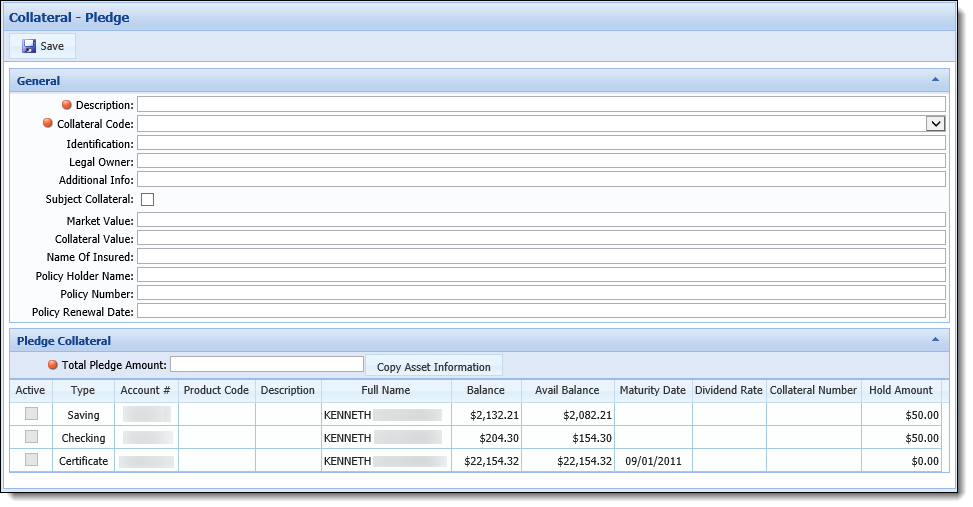Click the Collateral Value field

point(541,238)
